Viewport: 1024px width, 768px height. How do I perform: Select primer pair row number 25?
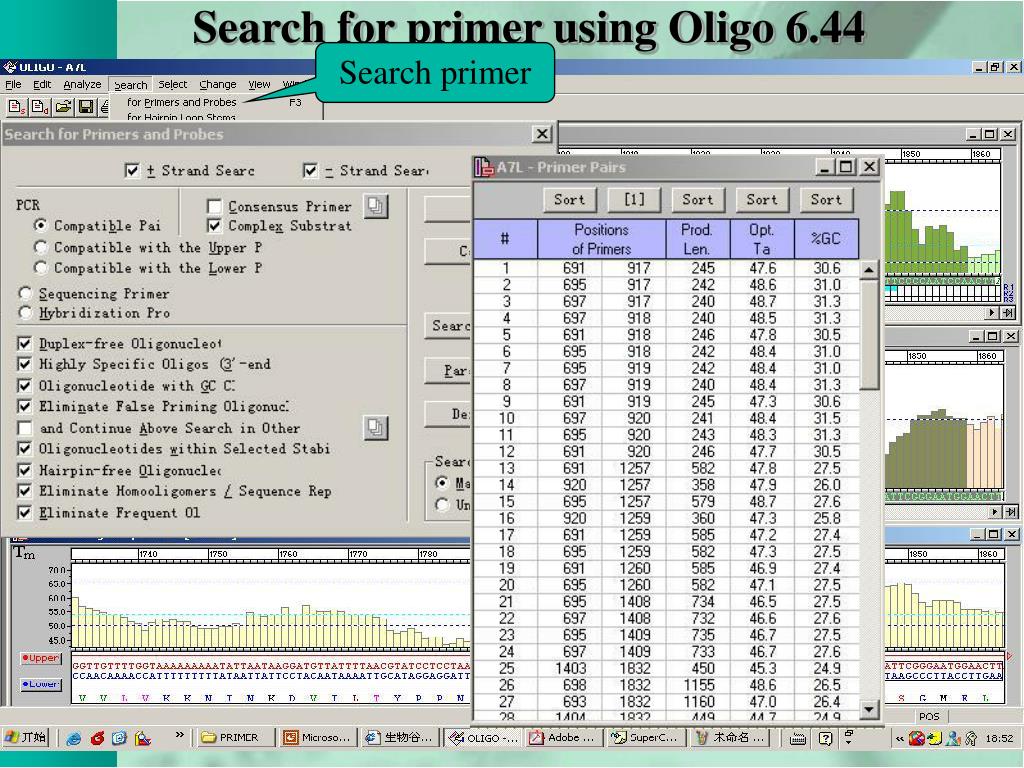tap(665, 668)
